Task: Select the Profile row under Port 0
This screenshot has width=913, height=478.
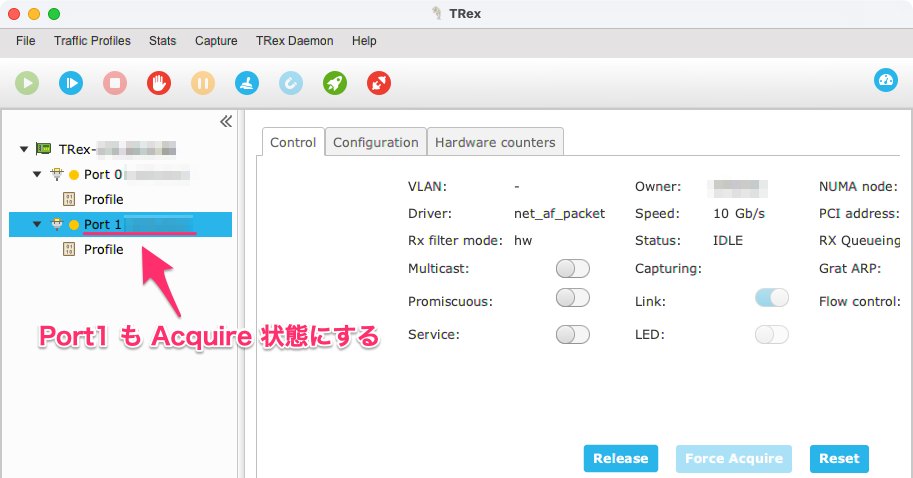Action: (121, 200)
